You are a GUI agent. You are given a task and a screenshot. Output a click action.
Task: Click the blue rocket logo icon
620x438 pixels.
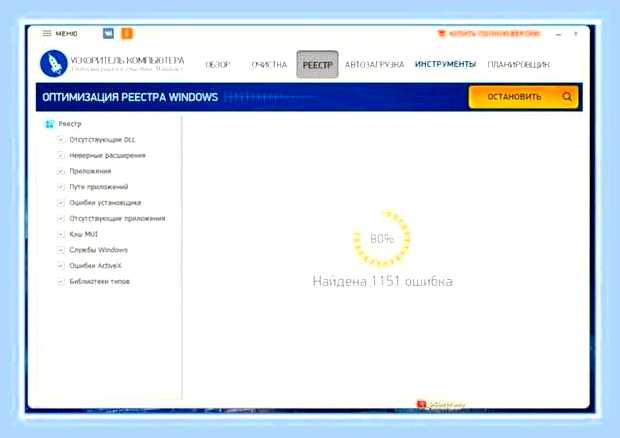pyautogui.click(x=53, y=63)
